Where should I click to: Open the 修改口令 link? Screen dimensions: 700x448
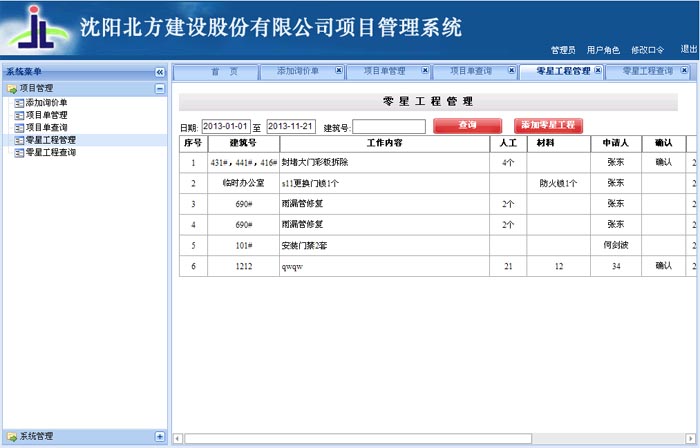pos(647,50)
